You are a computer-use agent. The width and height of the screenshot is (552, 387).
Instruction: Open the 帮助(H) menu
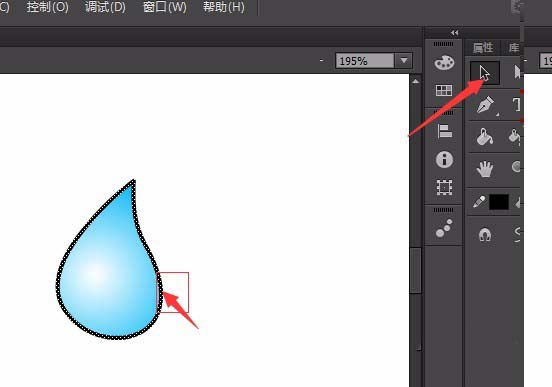(x=224, y=7)
